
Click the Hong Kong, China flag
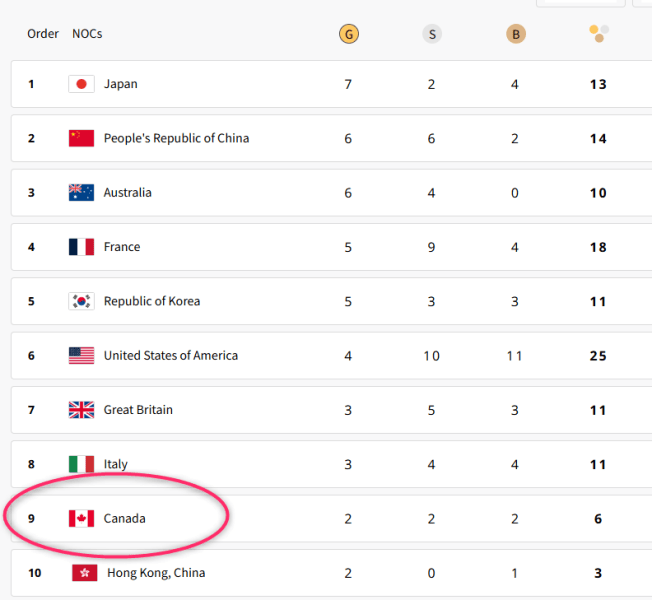tap(84, 573)
